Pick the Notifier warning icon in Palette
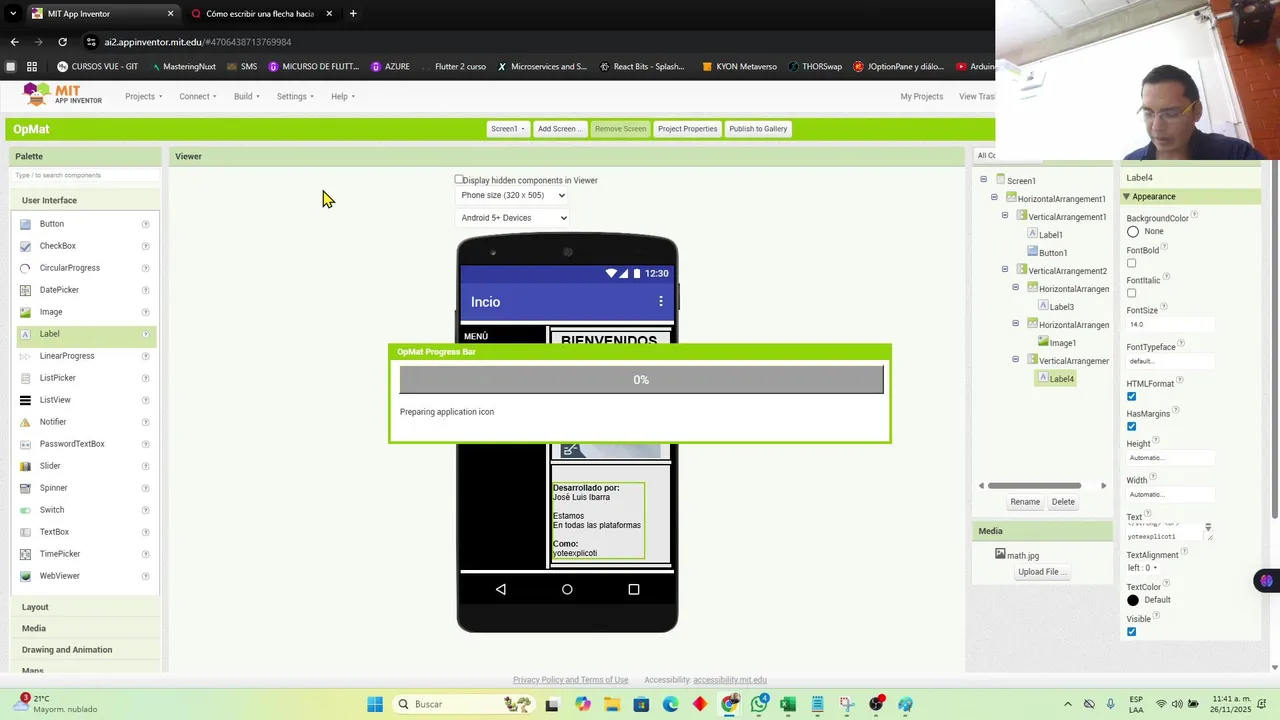The image size is (1280, 720). point(26,422)
